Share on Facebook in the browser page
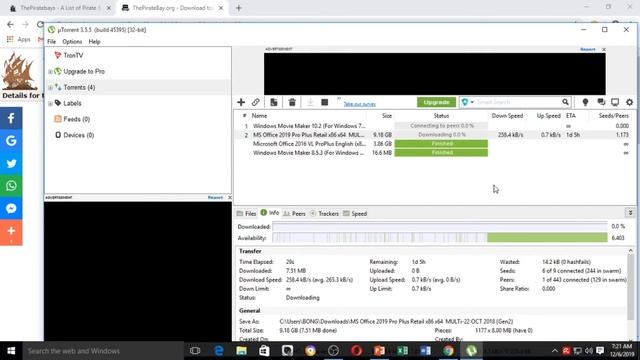The height and width of the screenshot is (360, 640). 11,118
